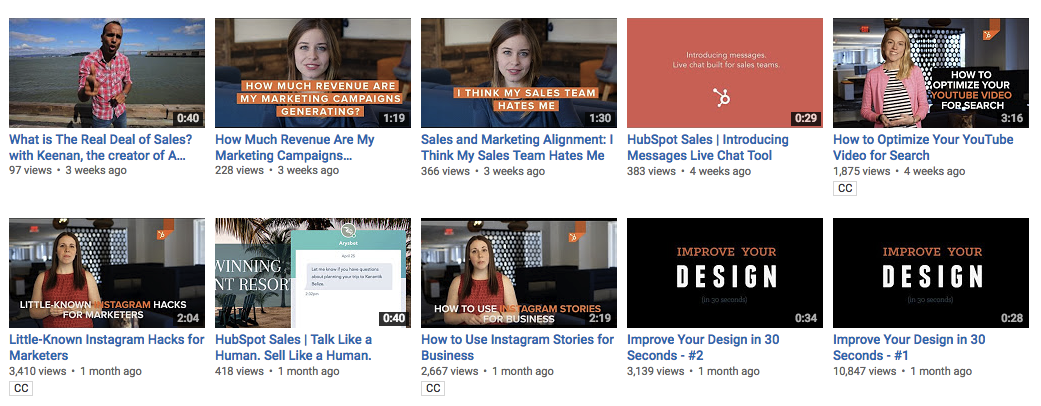
Task: Click CC badge under YouTube optimization video
Action: tap(844, 188)
